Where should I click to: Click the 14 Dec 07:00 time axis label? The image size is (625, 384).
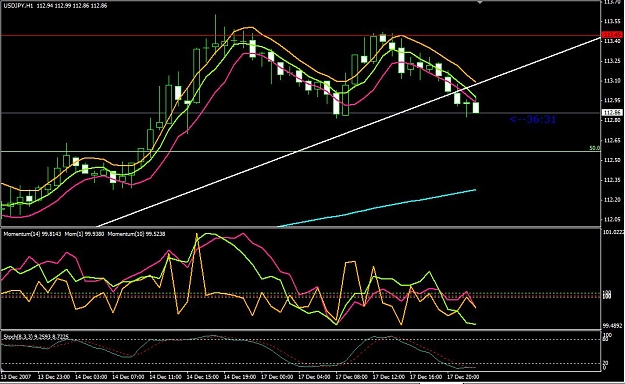128,377
